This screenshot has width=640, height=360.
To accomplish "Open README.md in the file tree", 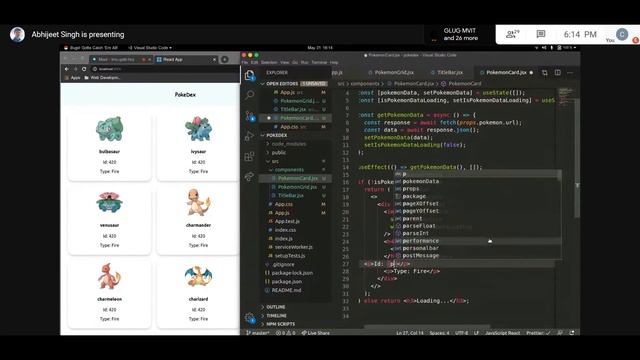I will pos(286,290).
